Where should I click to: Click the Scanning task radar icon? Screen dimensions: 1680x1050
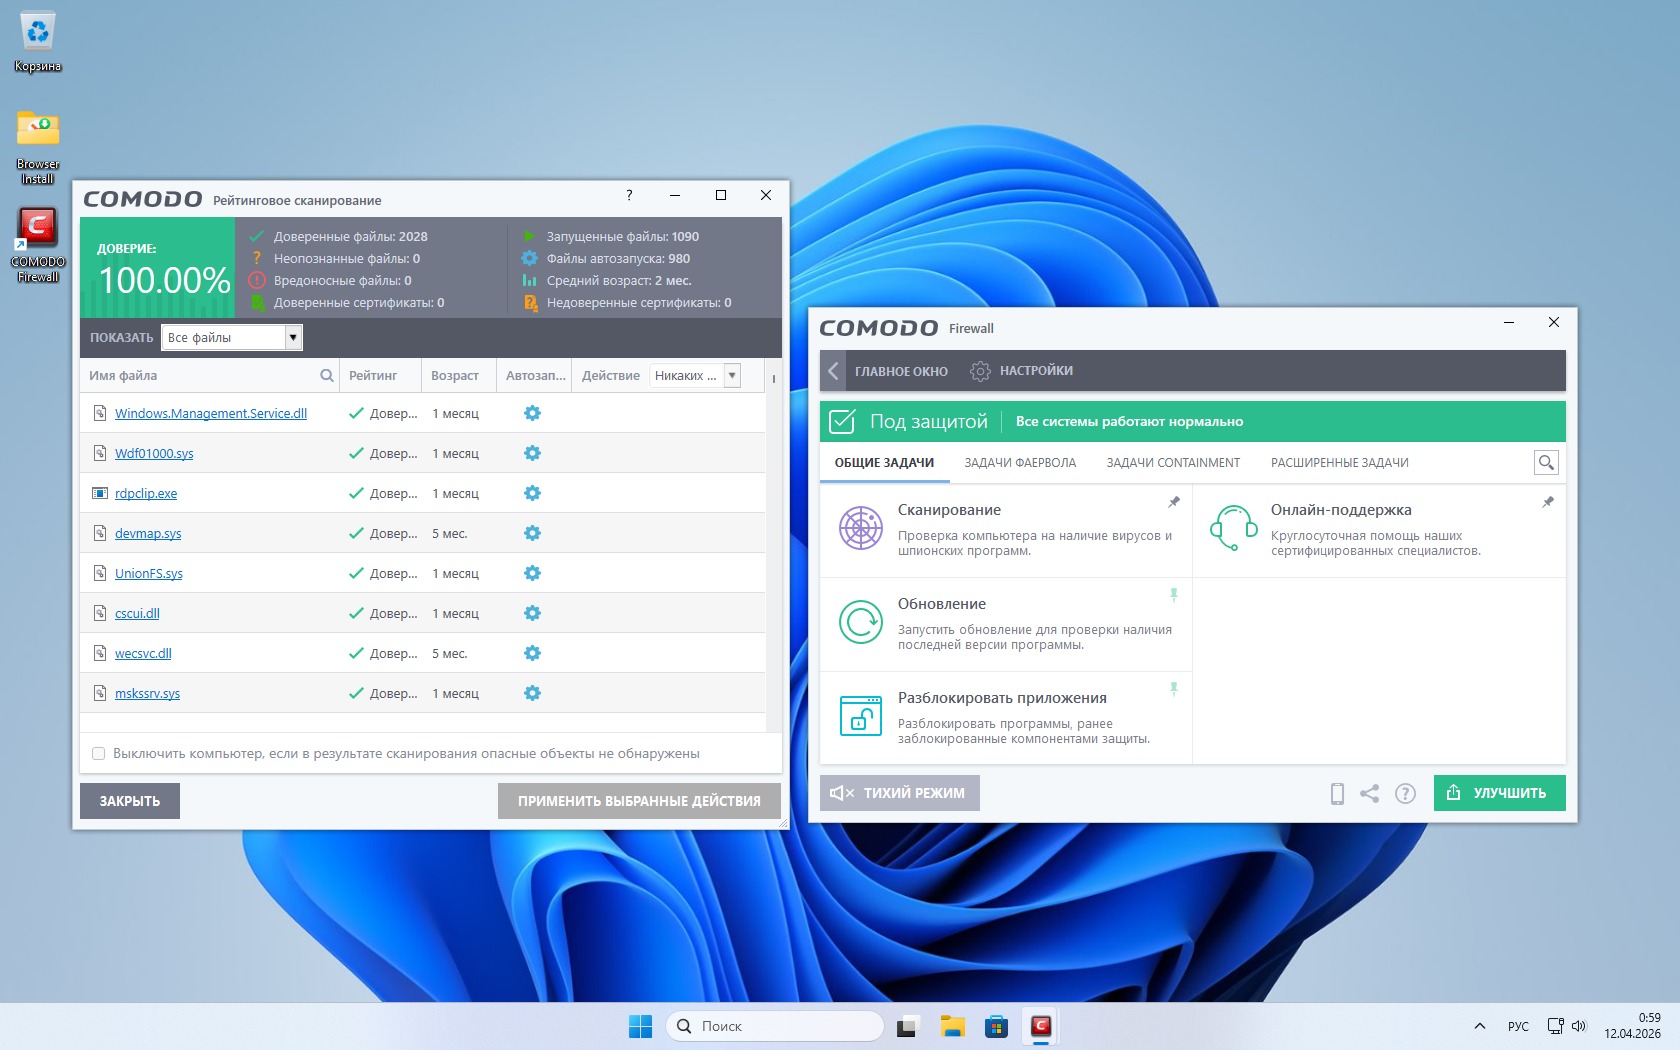860,528
